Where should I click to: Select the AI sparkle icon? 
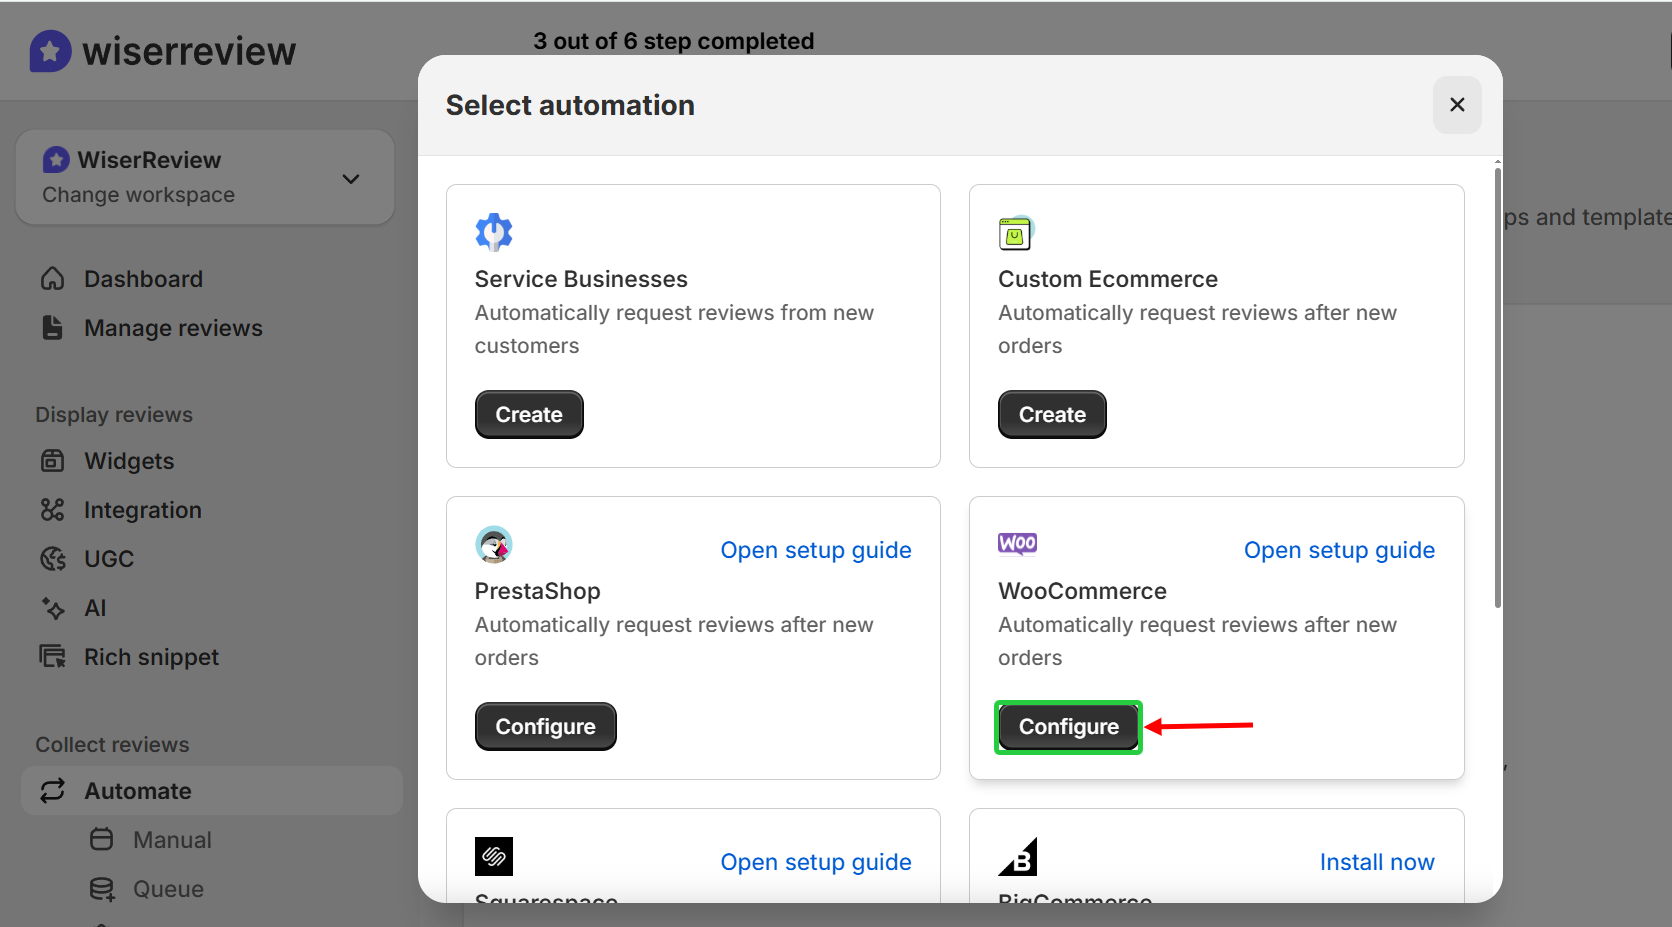[53, 607]
